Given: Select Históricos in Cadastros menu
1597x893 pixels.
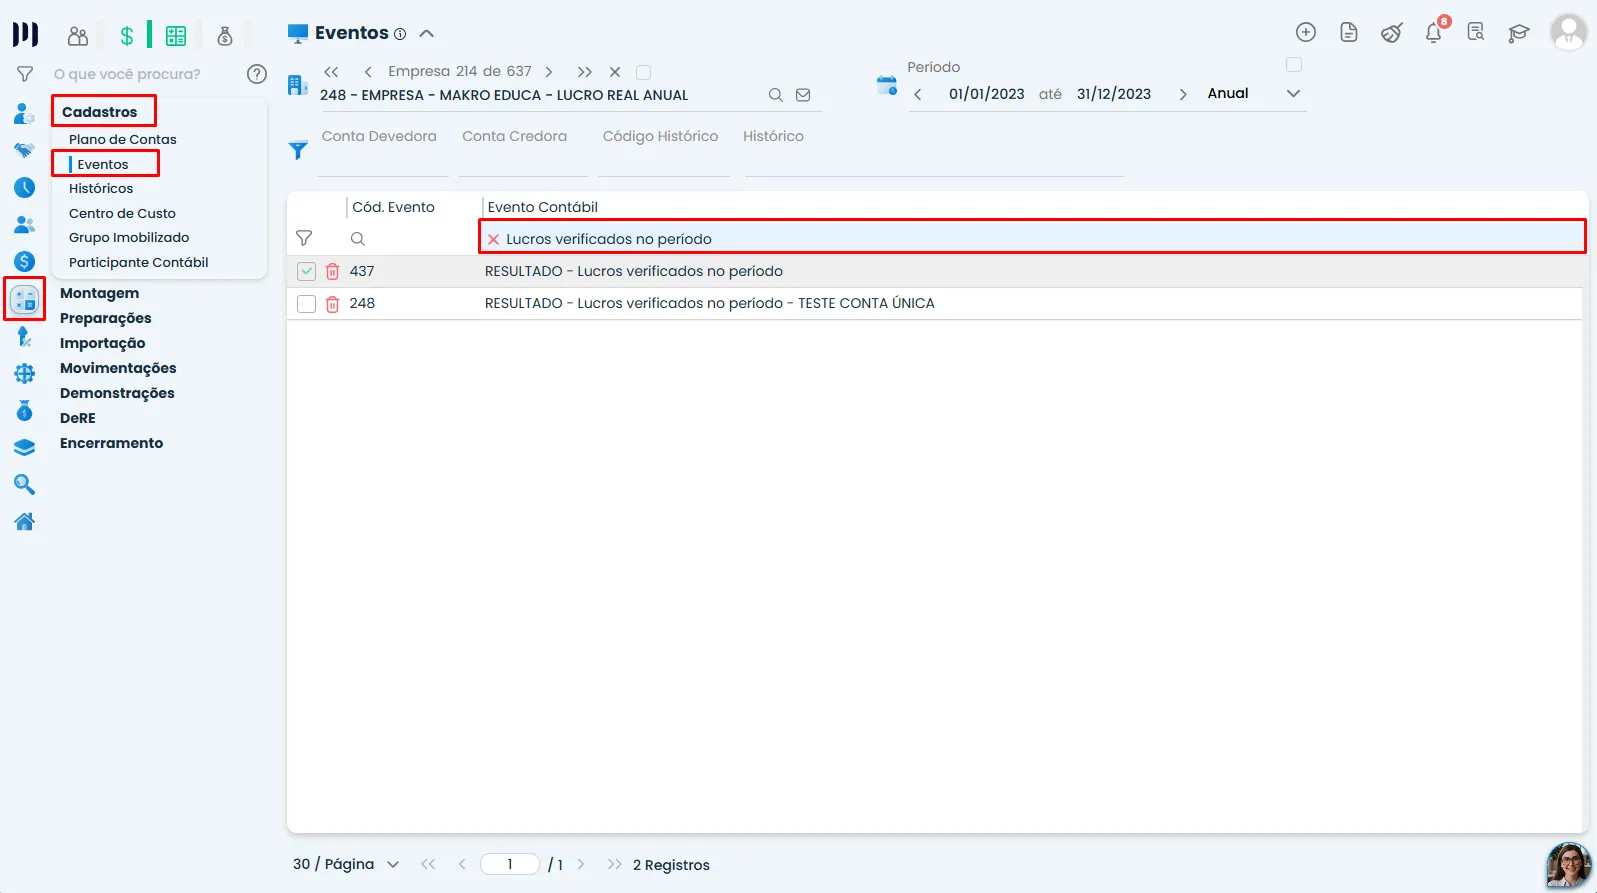Looking at the screenshot, I should [101, 188].
